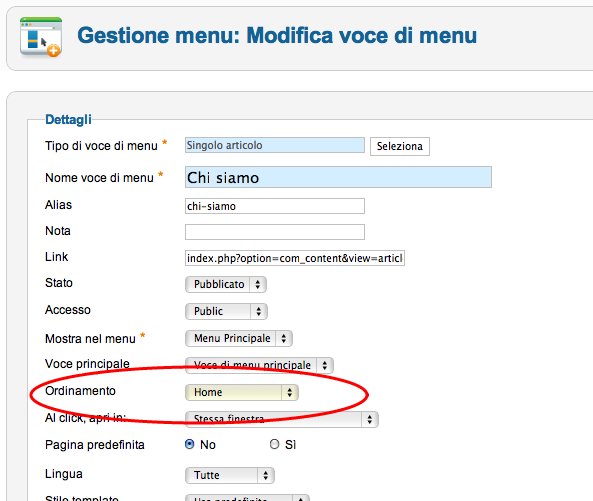This screenshot has width=593, height=501.
Task: Click the Link field with index.php
Action: pos(295,258)
